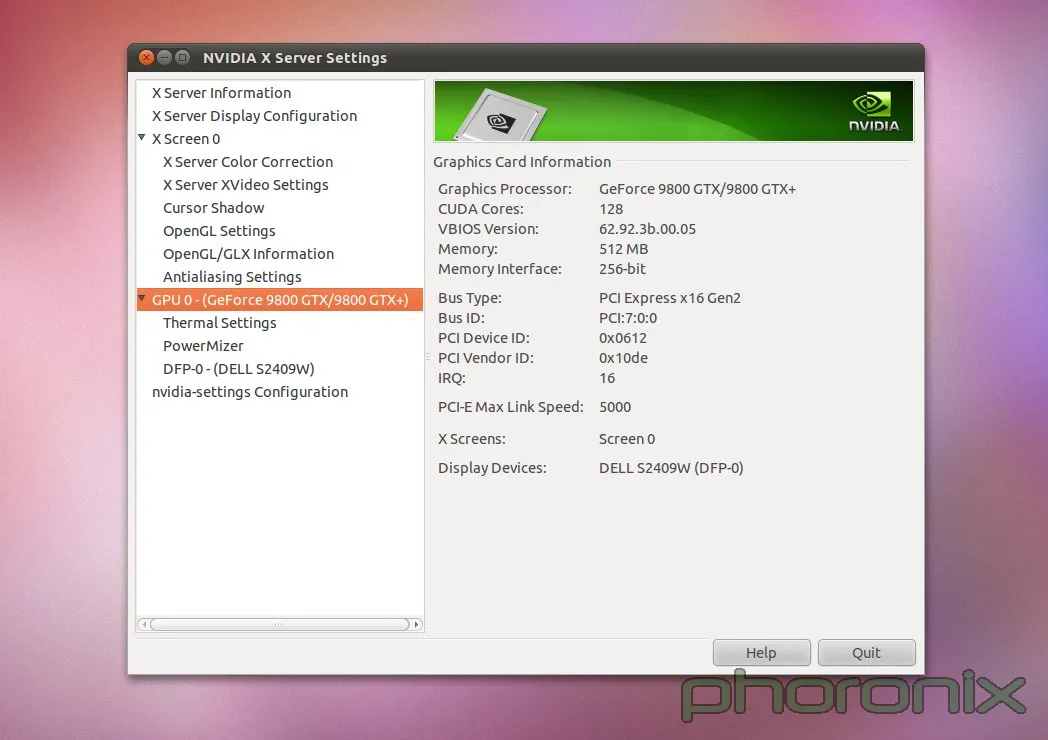
Task: Click the sidebar scroll left arrow
Action: pyautogui.click(x=144, y=624)
